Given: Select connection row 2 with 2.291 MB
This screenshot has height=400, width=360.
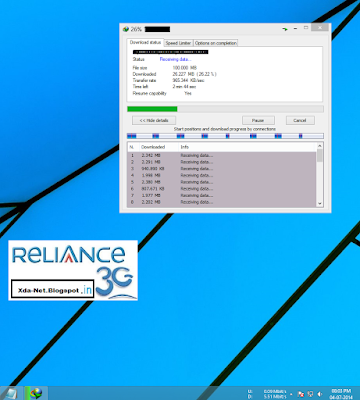Looking at the screenshot, I should pyautogui.click(x=222, y=162).
